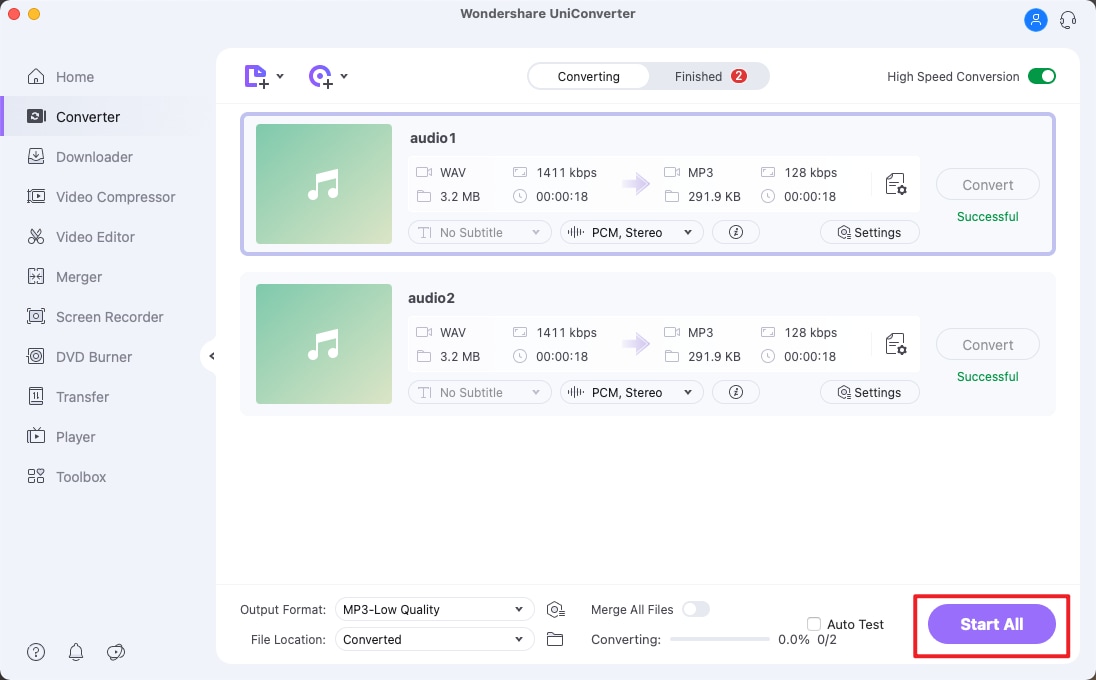Click audio2 music thumbnail

click(x=324, y=344)
